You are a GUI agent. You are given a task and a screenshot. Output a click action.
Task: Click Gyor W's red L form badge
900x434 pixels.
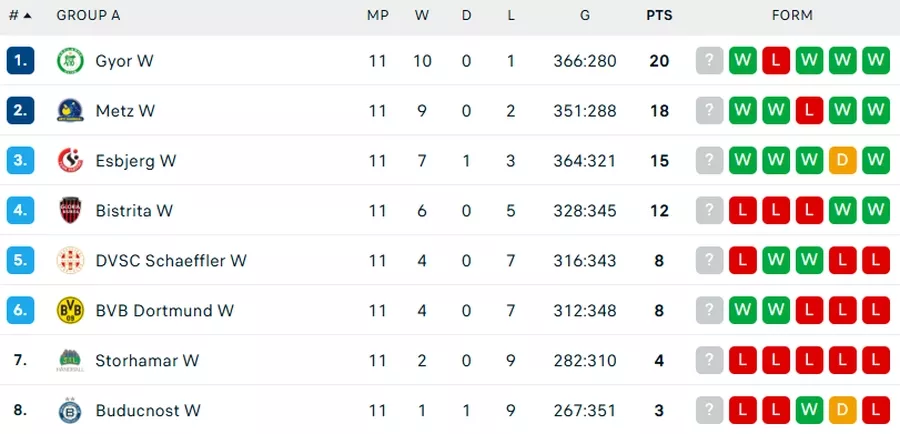click(776, 61)
